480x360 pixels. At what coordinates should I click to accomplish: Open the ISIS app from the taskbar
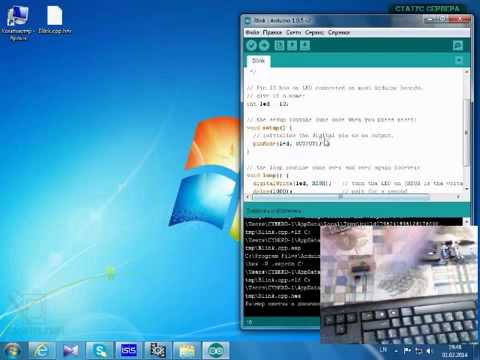128,350
